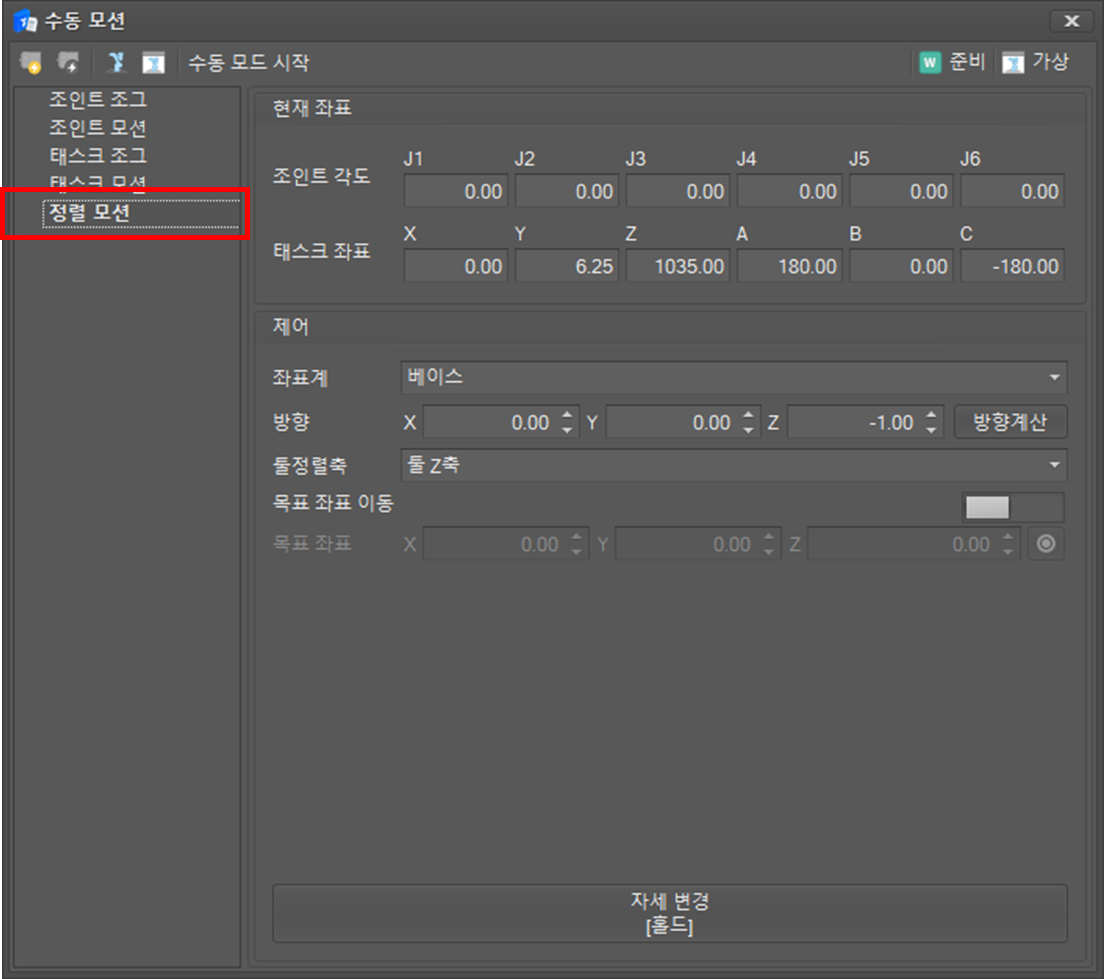Click the round target button beside 목표 좌표
Viewport: 1104px width, 979px height.
pyautogui.click(x=1046, y=544)
